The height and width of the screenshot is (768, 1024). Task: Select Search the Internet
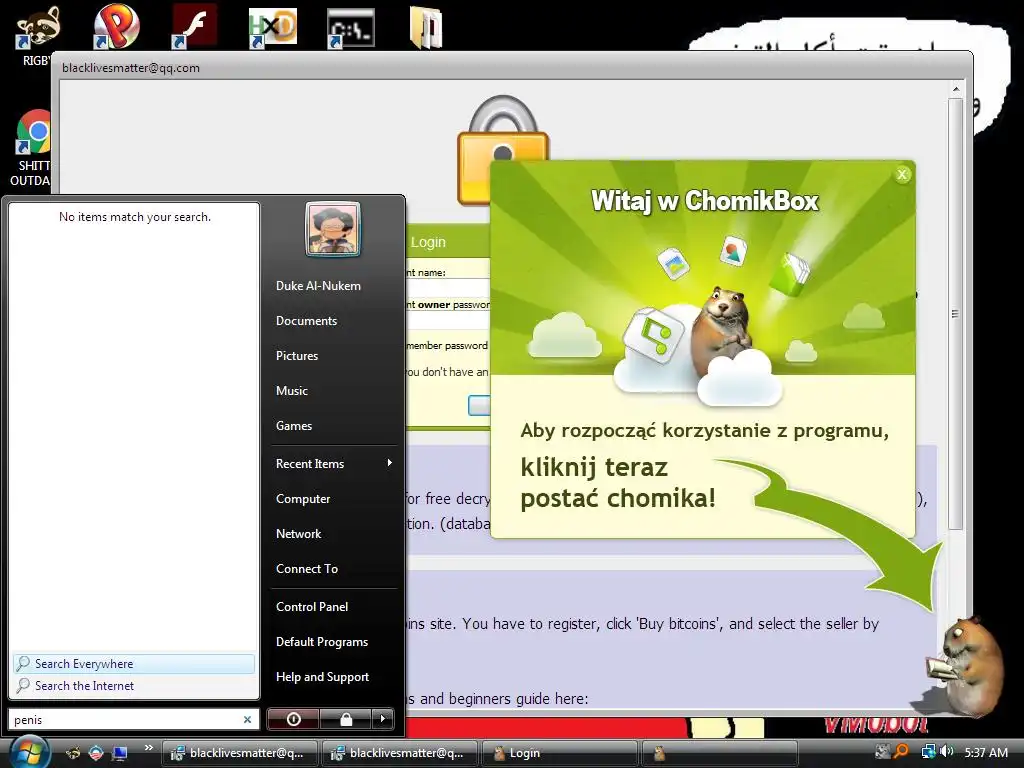tap(134, 686)
